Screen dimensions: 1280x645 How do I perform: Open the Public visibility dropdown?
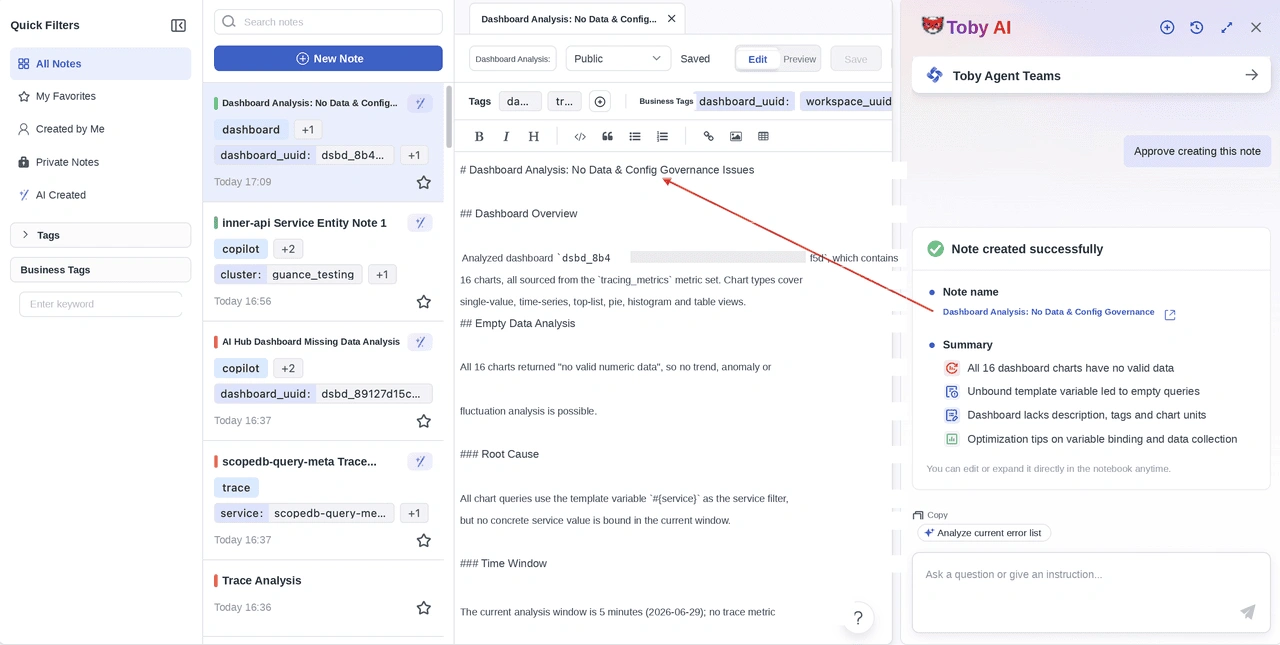coord(618,59)
